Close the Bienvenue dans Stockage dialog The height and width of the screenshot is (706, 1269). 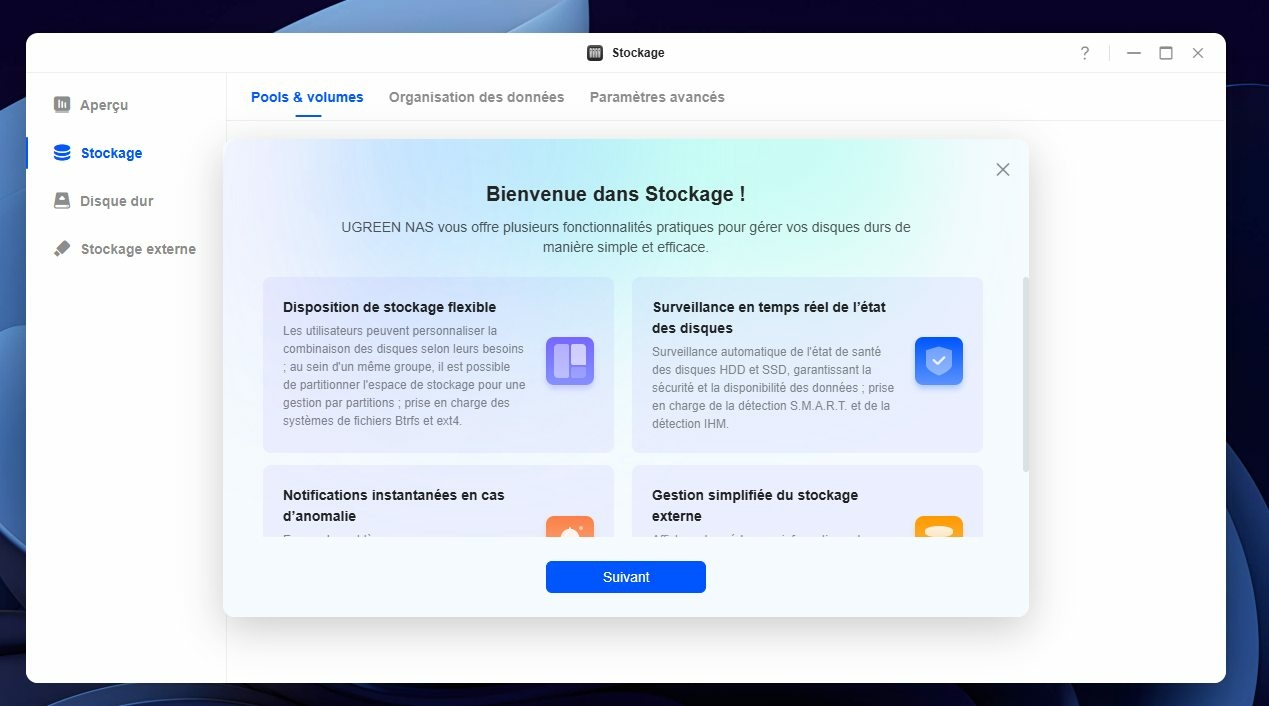(x=1002, y=170)
